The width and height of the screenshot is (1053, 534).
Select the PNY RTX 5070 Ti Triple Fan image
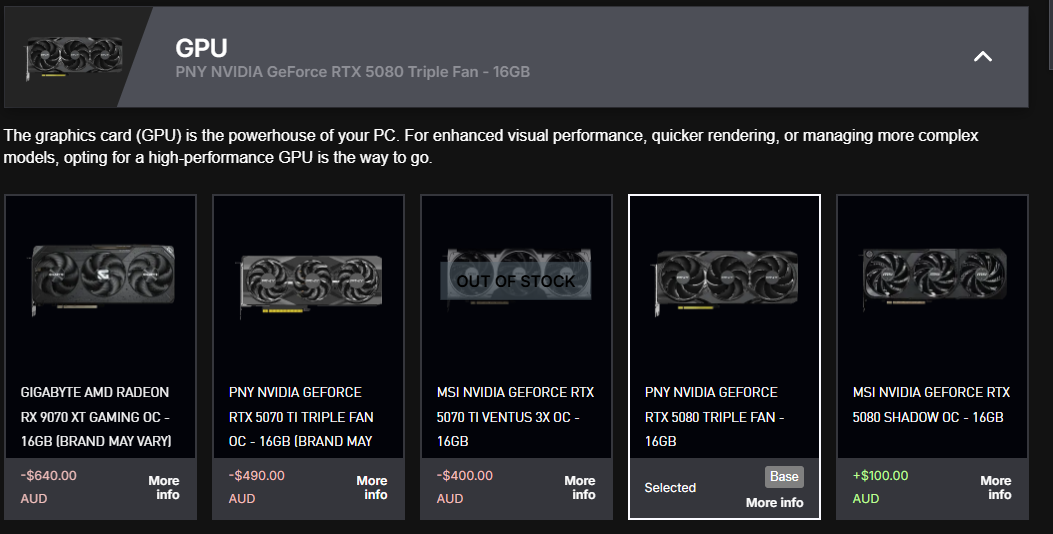point(311,286)
